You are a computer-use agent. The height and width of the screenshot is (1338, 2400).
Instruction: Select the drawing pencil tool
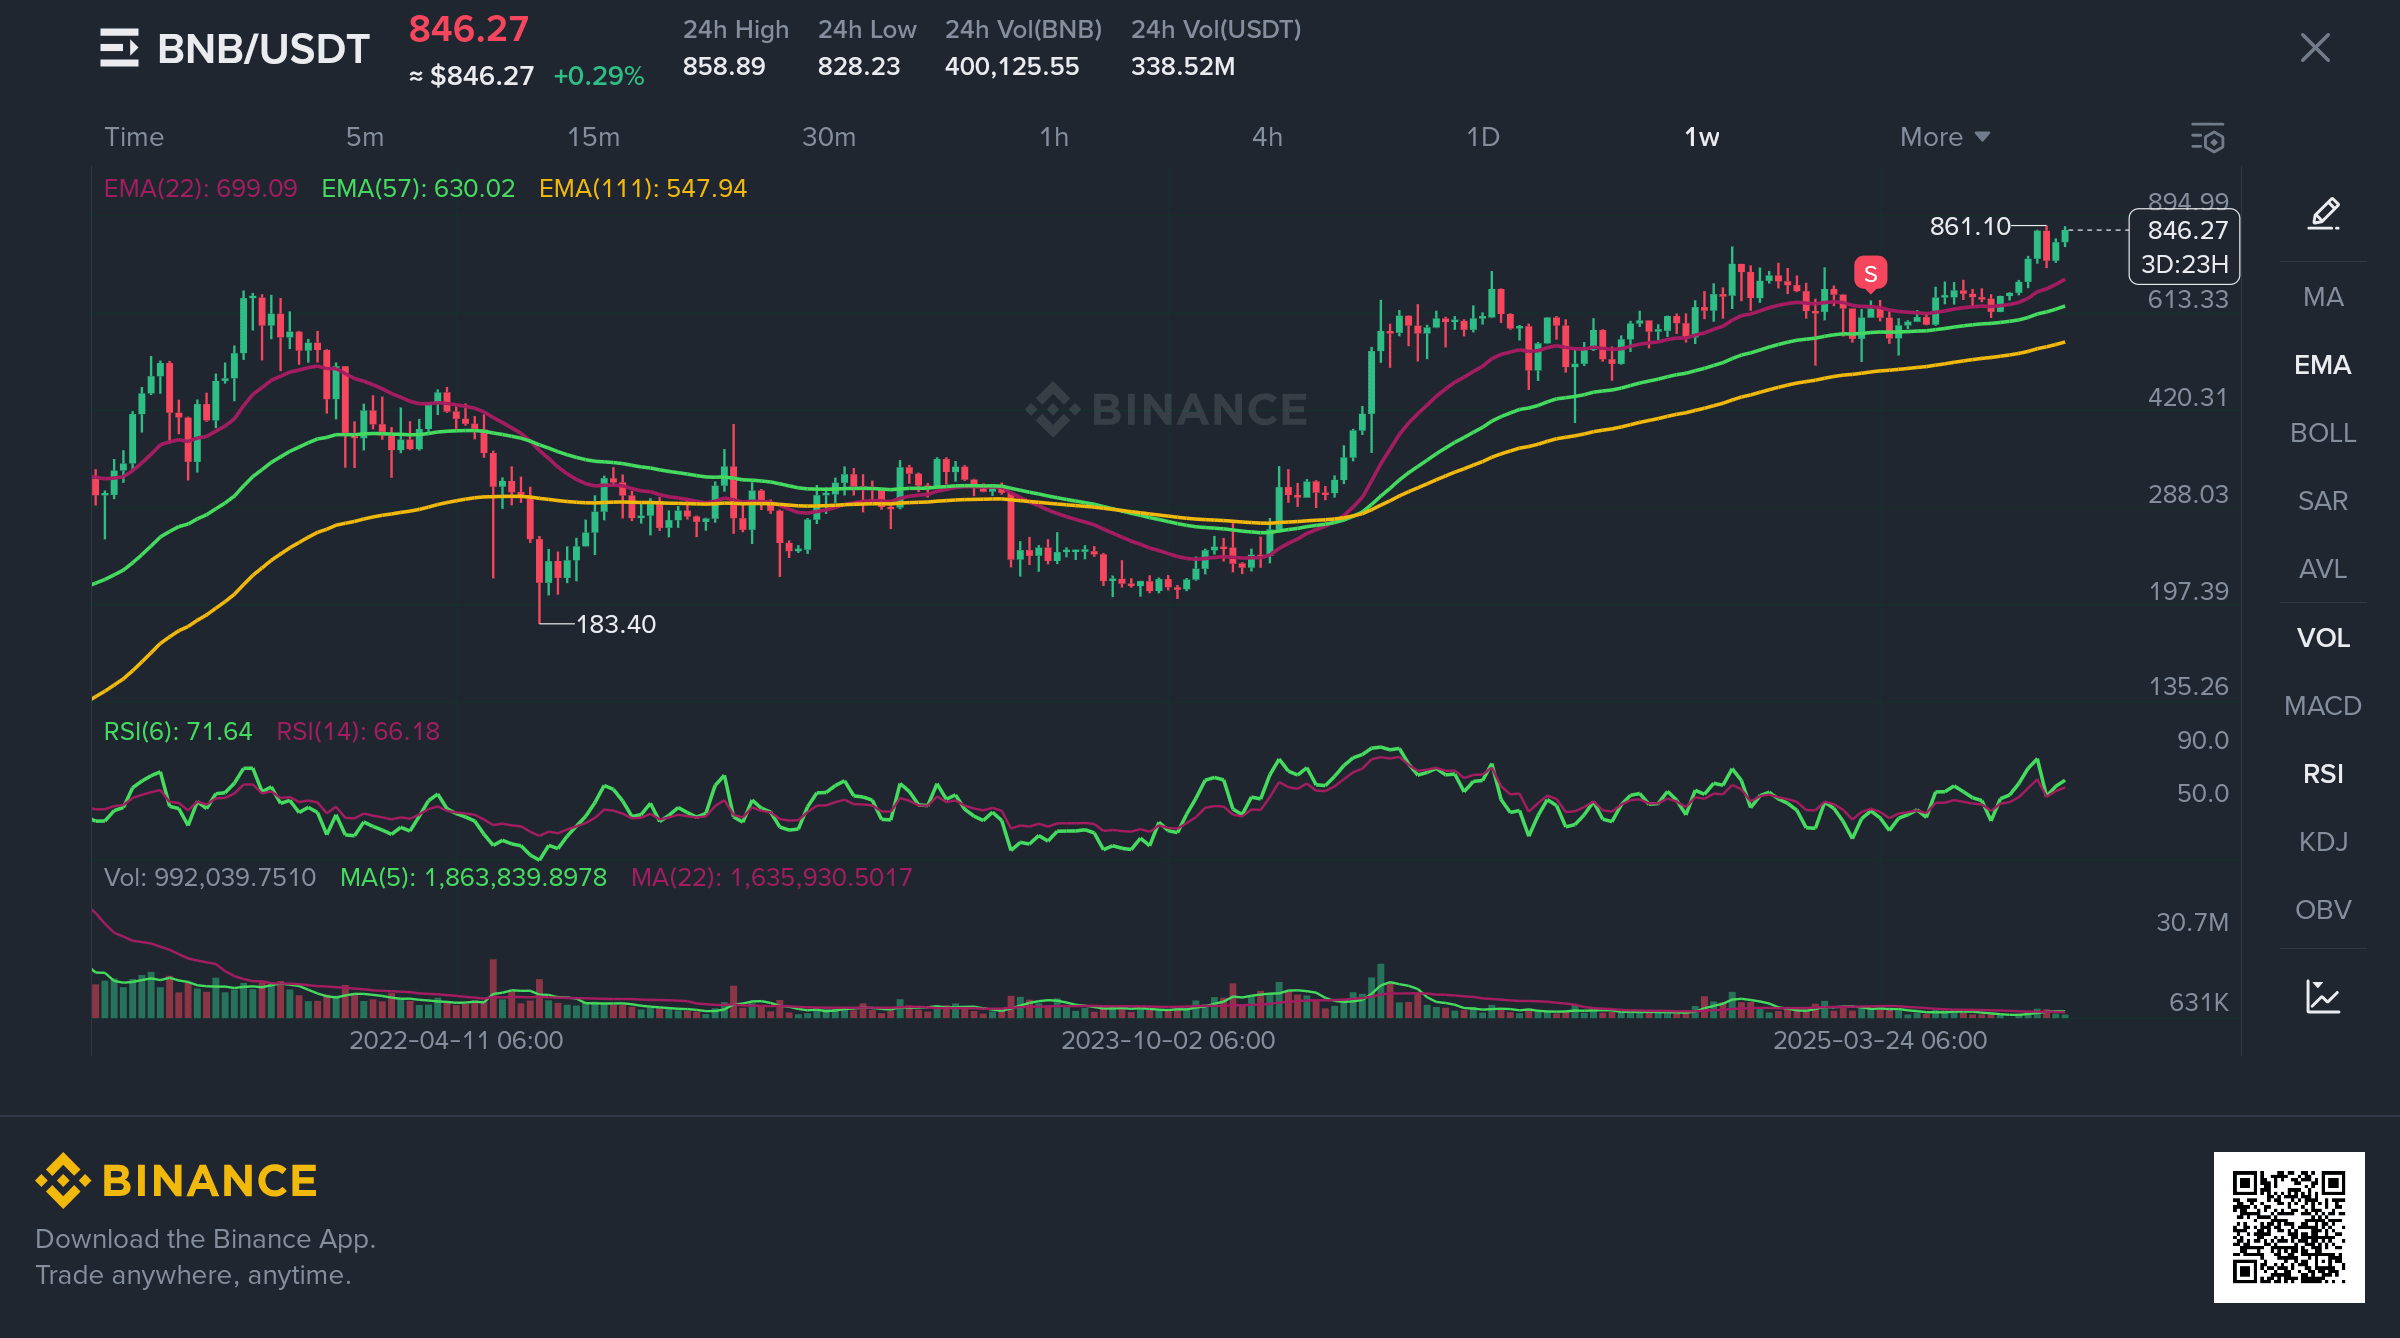pos(2323,214)
